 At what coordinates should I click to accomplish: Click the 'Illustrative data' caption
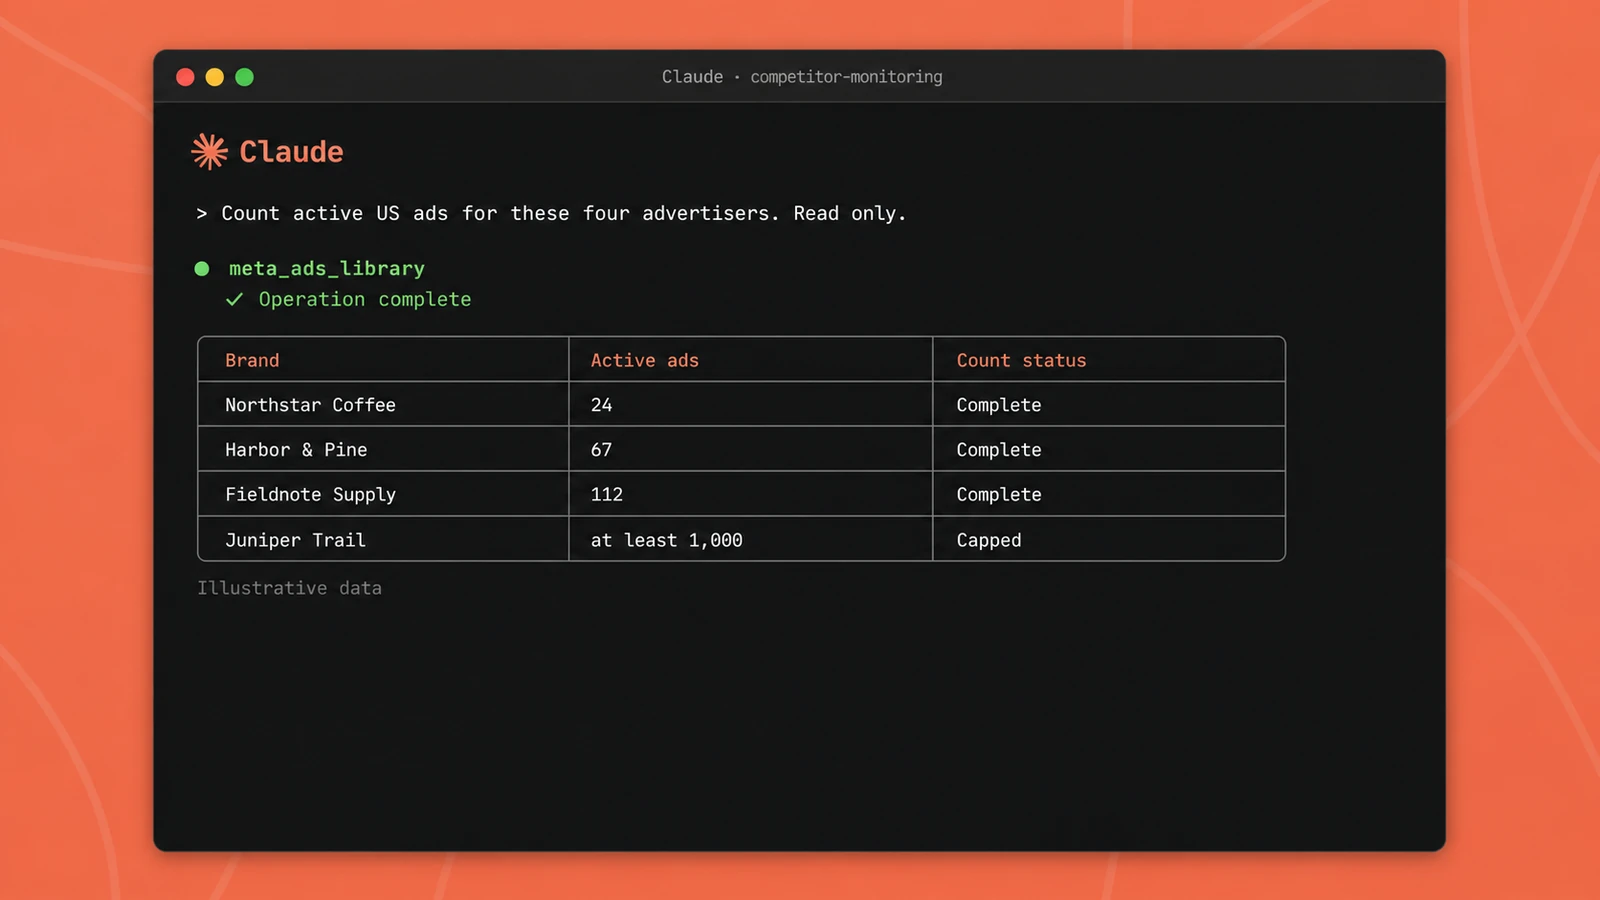[x=289, y=588]
